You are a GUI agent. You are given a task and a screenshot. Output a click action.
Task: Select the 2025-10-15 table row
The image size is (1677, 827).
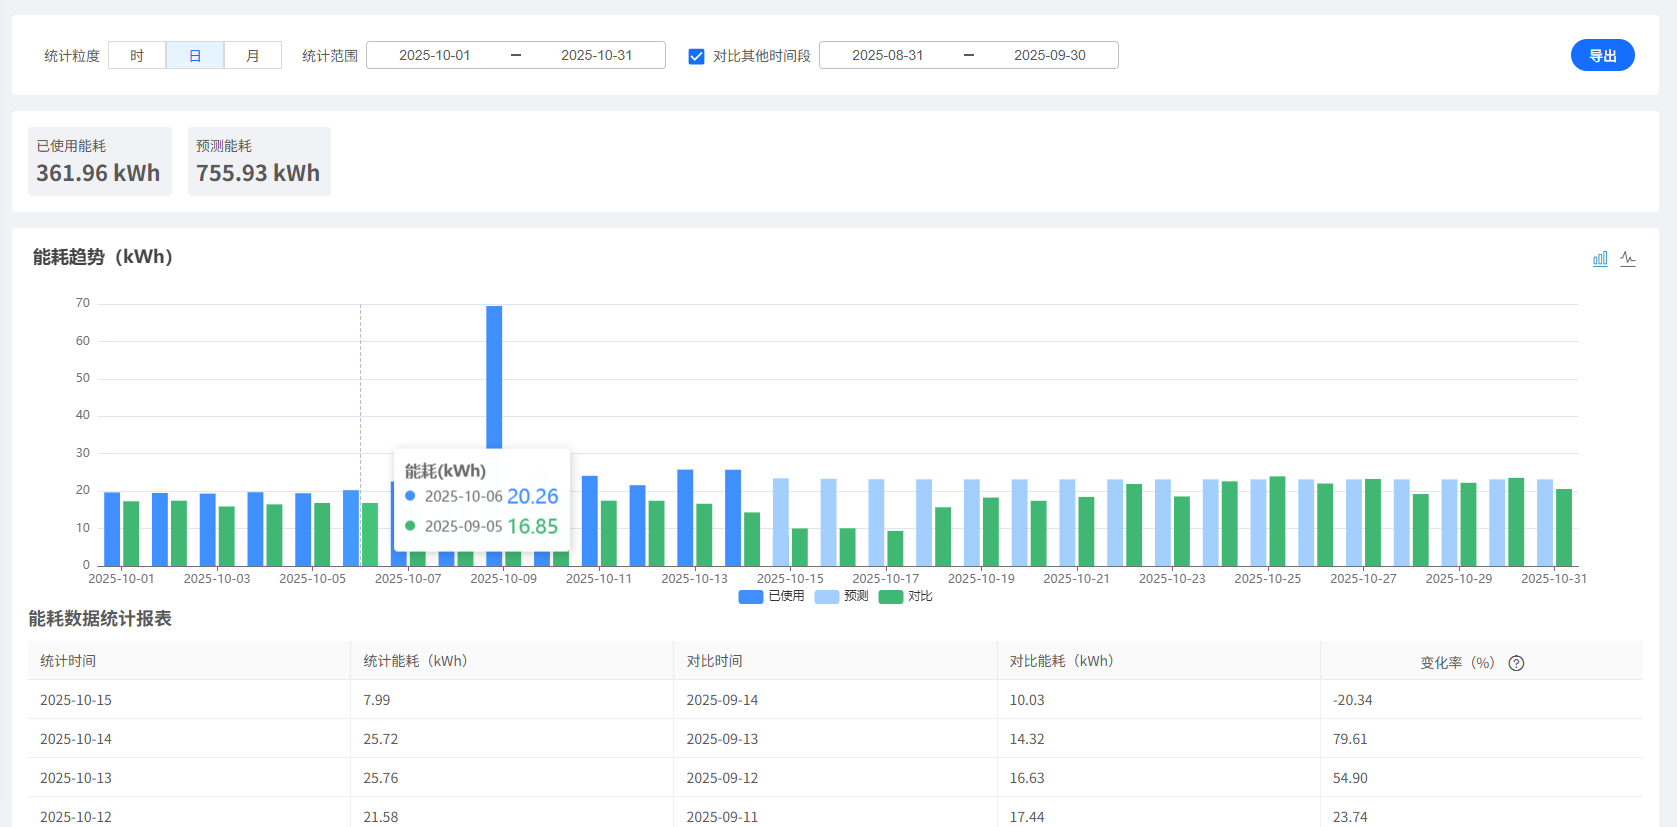coord(835,699)
